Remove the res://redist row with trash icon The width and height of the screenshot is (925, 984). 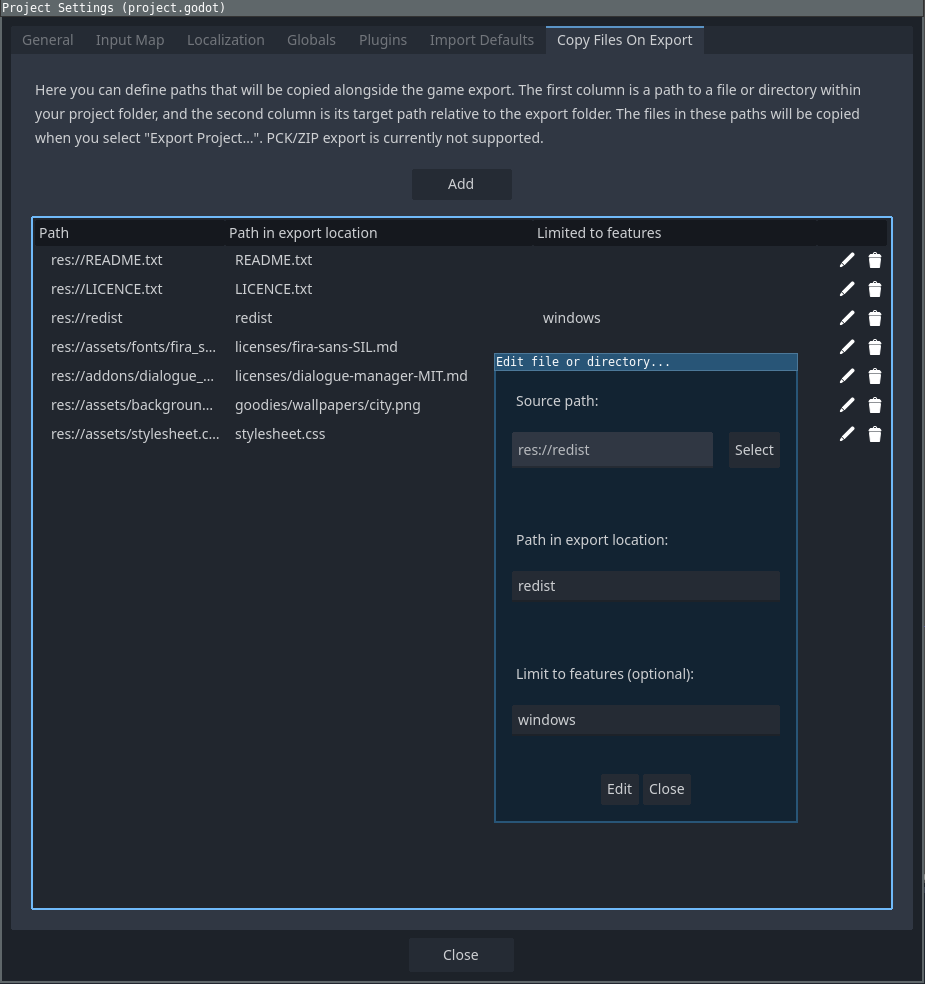coord(874,318)
